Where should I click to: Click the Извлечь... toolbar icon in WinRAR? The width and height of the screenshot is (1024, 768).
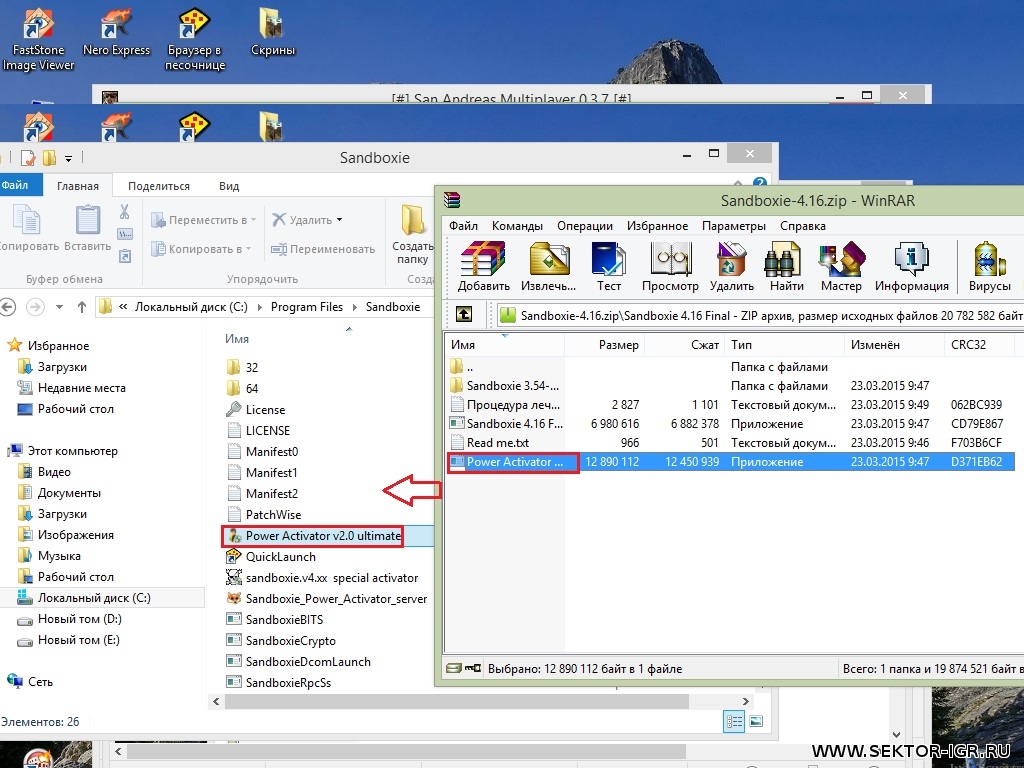pos(549,266)
